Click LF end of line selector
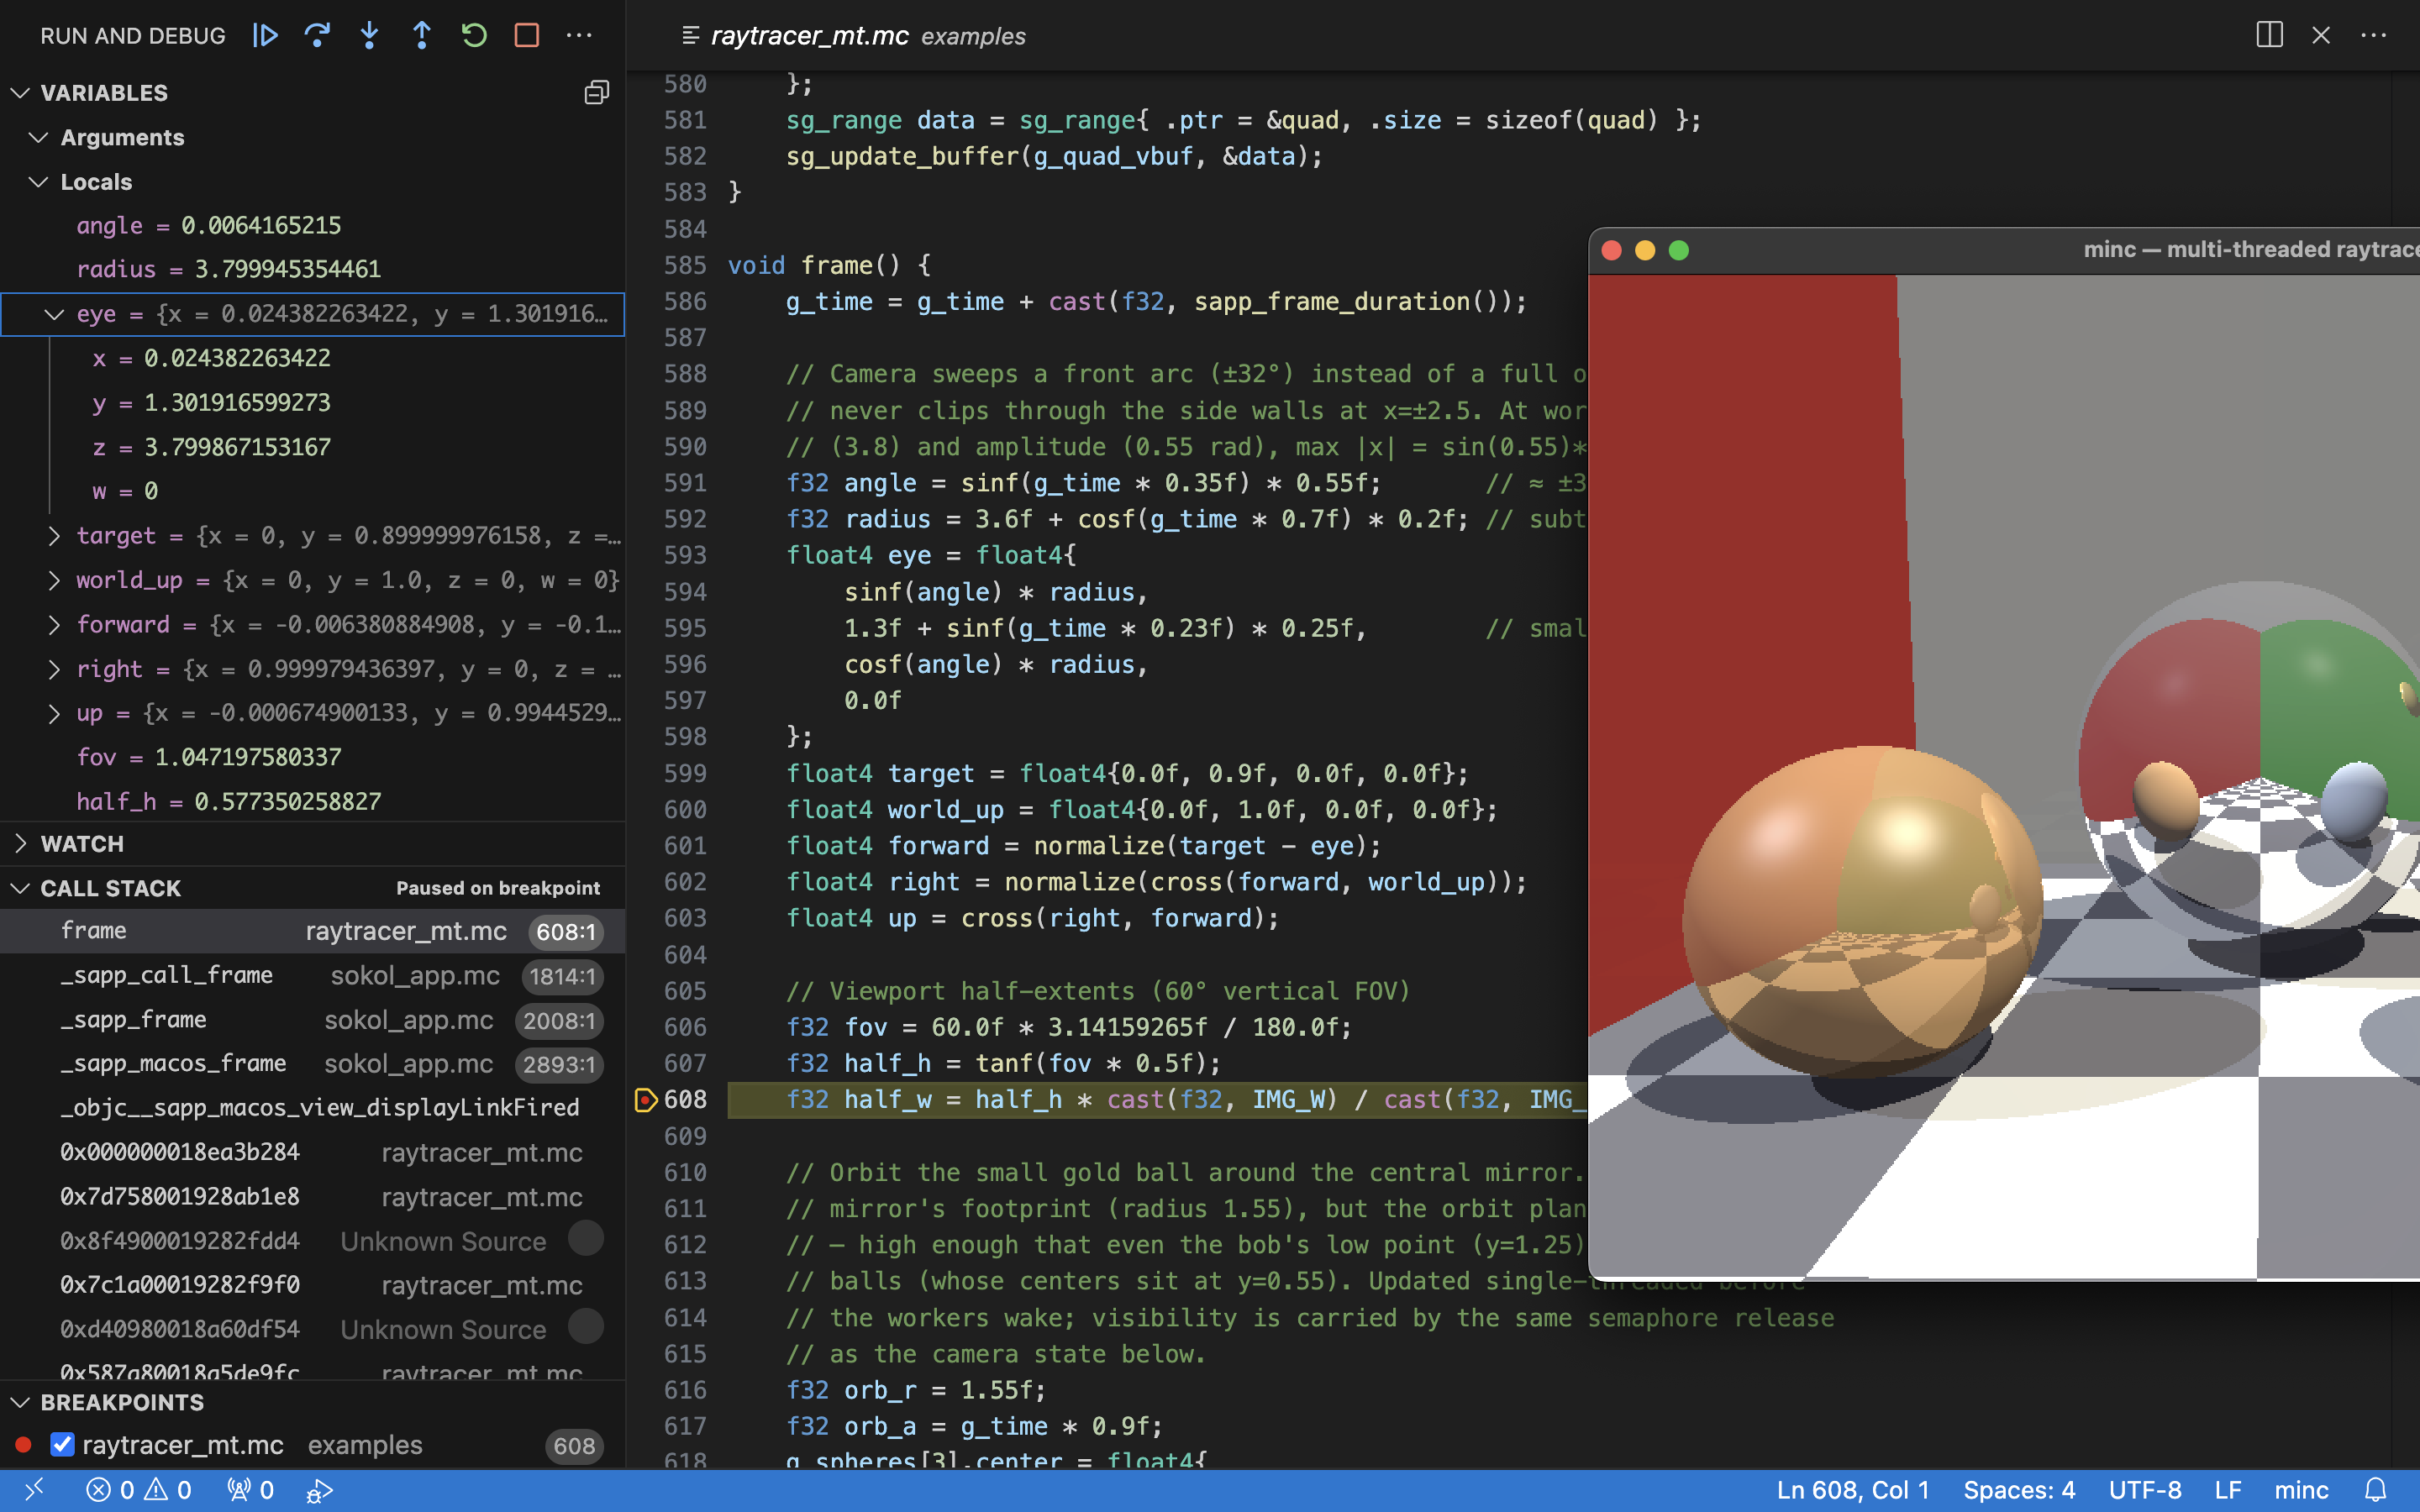Viewport: 2420px width, 1512px height. pos(2227,1490)
